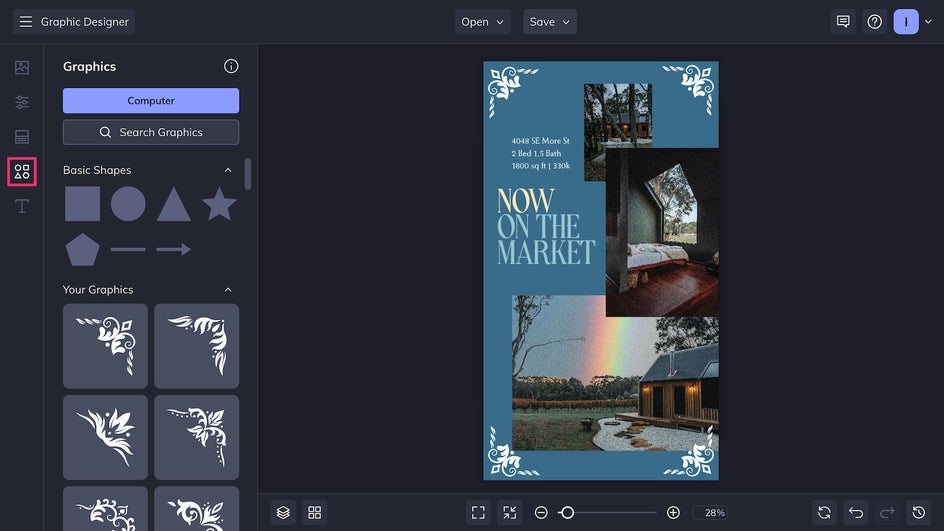Select the bedroom interior photo on canvas

coord(662,232)
